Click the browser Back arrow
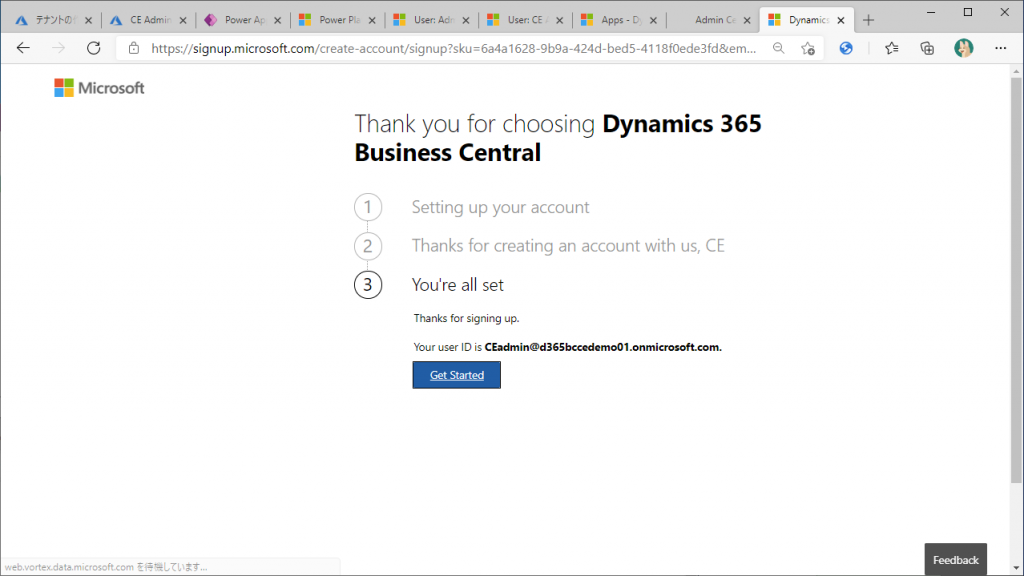This screenshot has height=576, width=1024. tap(23, 48)
